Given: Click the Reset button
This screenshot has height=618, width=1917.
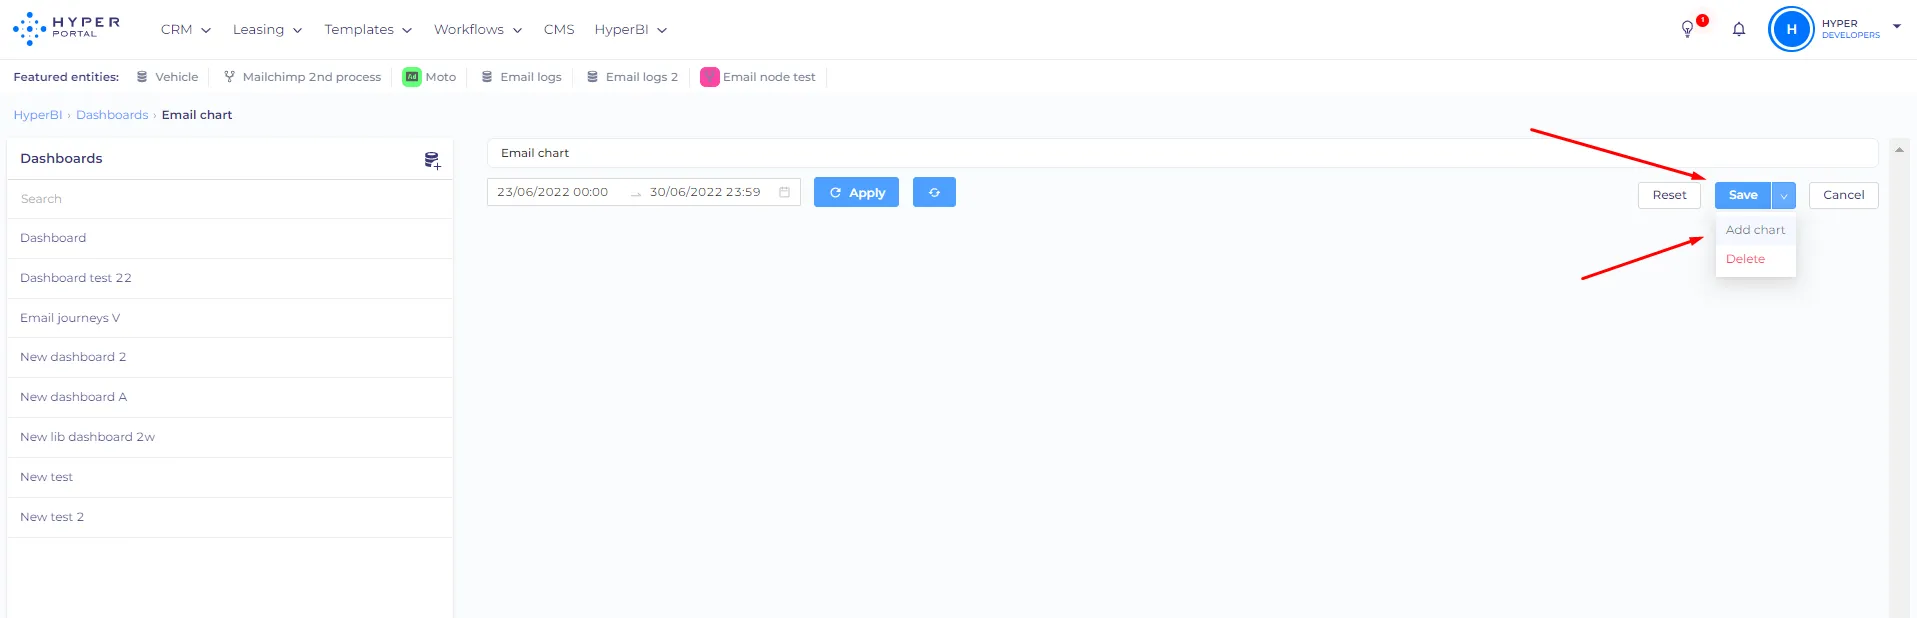Looking at the screenshot, I should tap(1669, 195).
